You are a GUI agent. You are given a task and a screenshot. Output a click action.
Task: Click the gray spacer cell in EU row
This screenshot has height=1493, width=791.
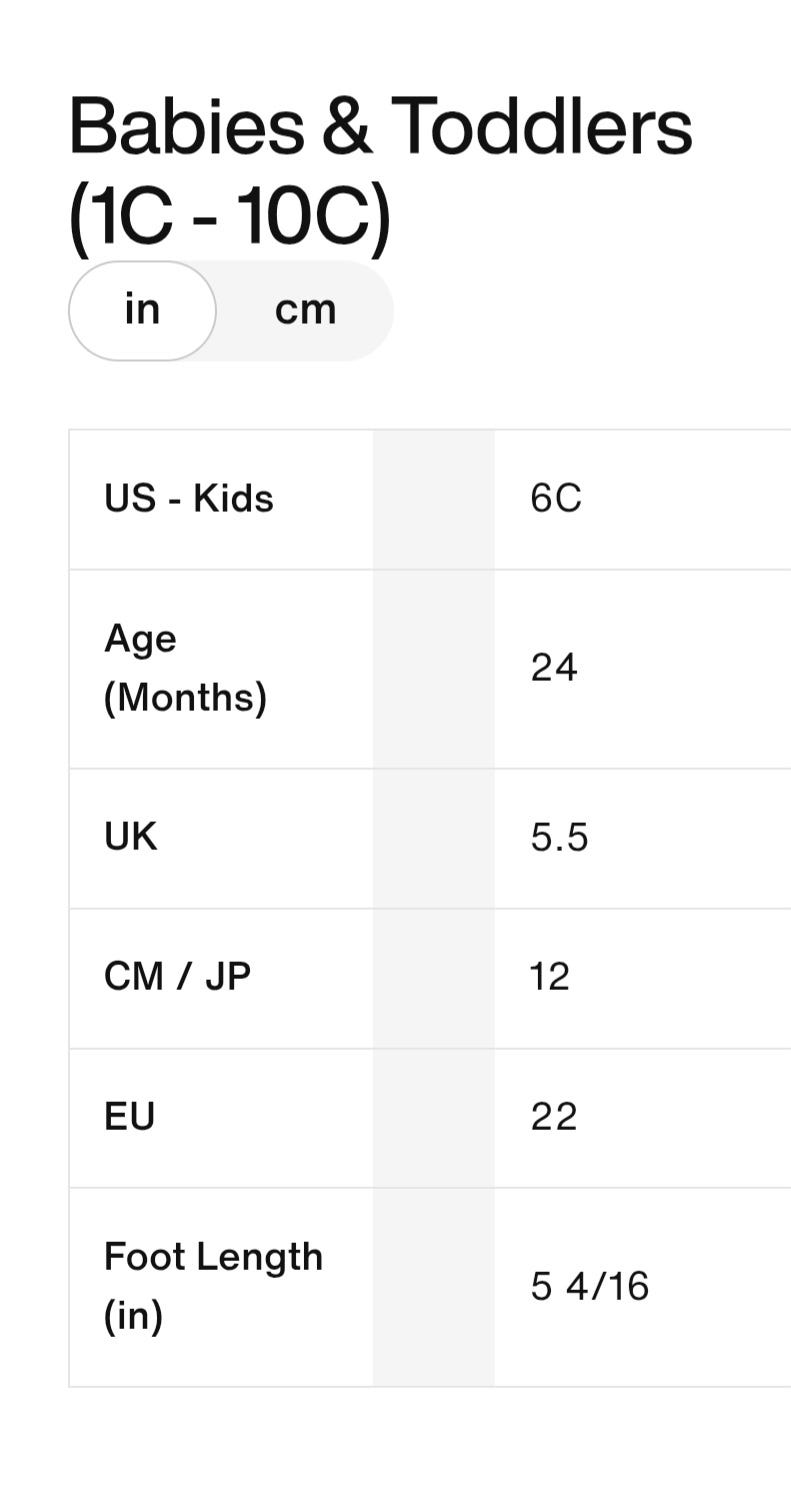pos(433,1118)
